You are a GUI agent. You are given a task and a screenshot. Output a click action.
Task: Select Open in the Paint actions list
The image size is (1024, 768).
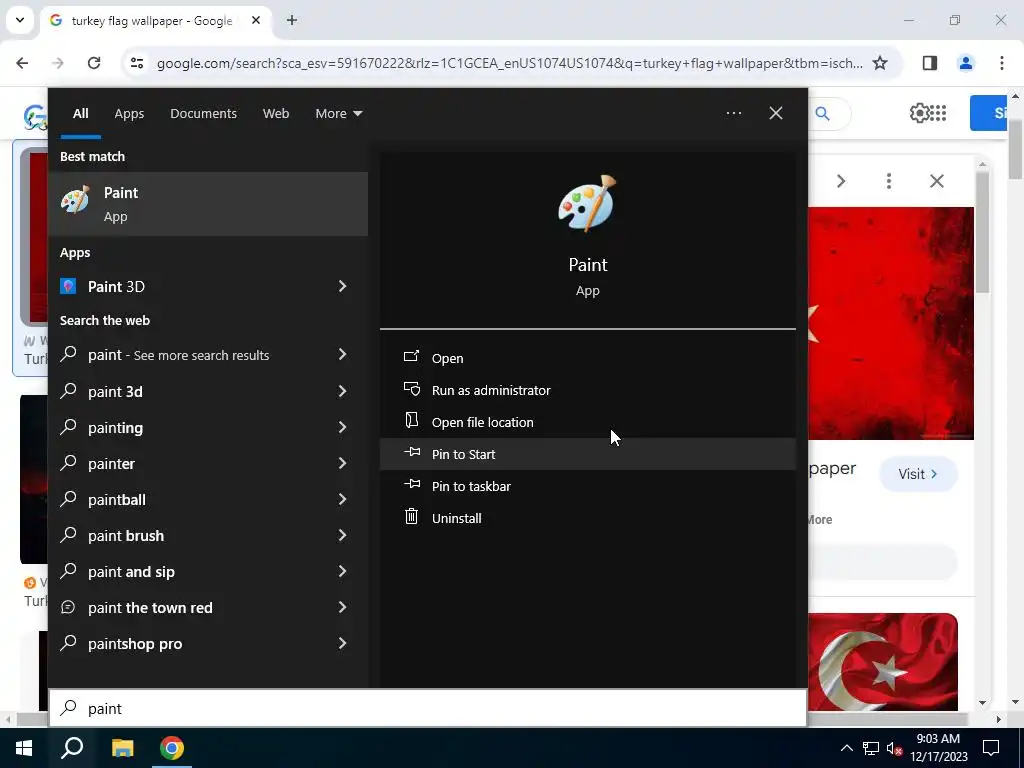coord(587,358)
